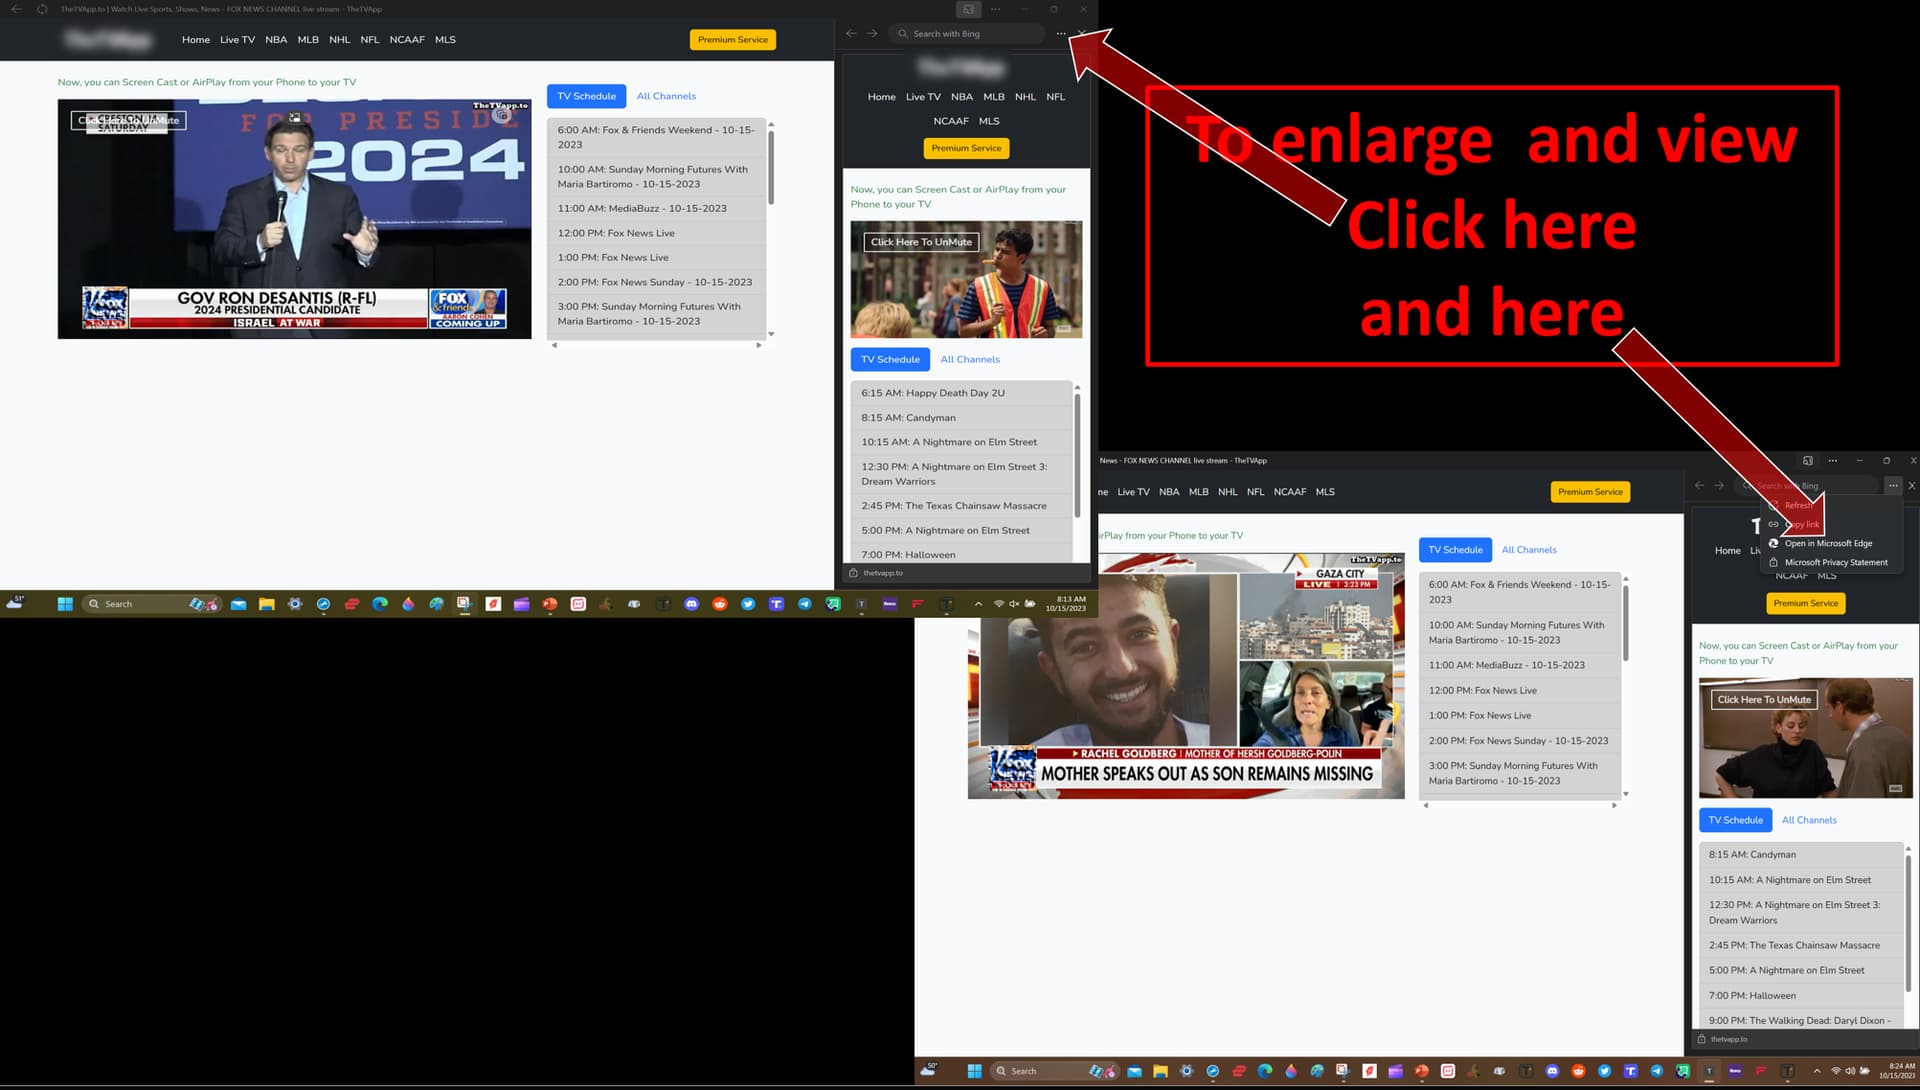Select Open in Microsoft Edge menu entry
This screenshot has width=1920, height=1090.
tap(1828, 543)
